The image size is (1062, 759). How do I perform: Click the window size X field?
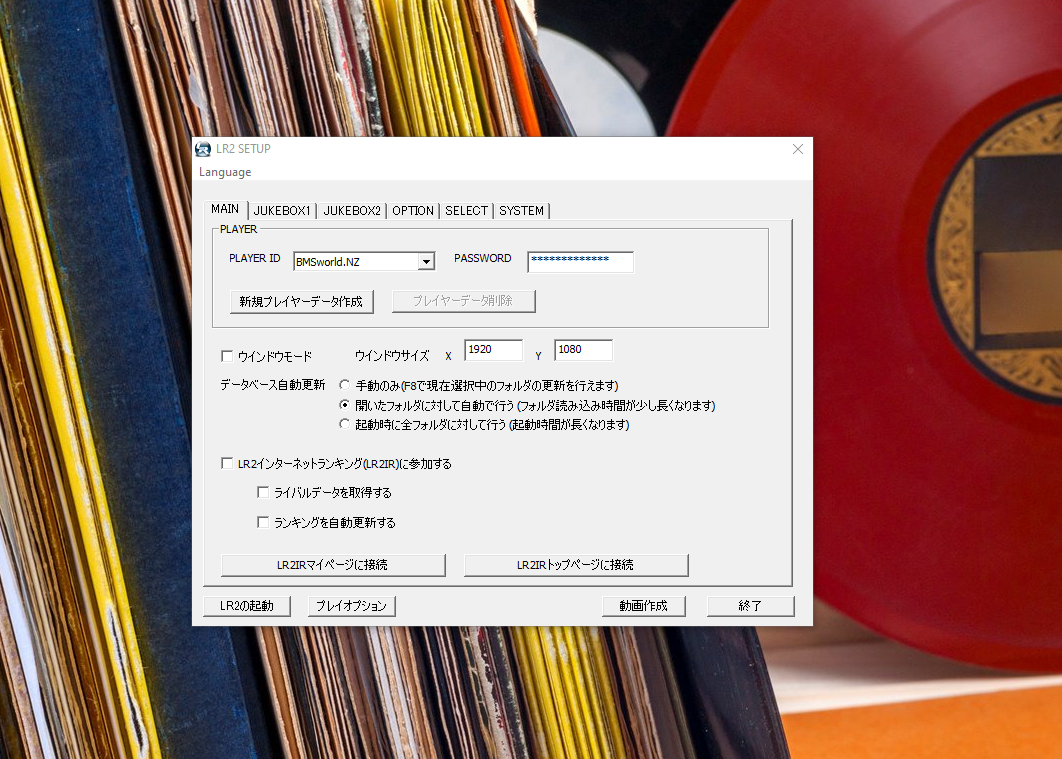click(x=493, y=350)
